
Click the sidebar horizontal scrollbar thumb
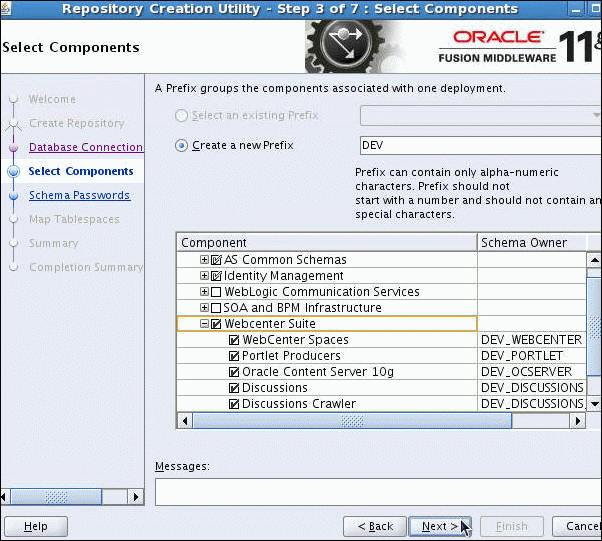56,497
